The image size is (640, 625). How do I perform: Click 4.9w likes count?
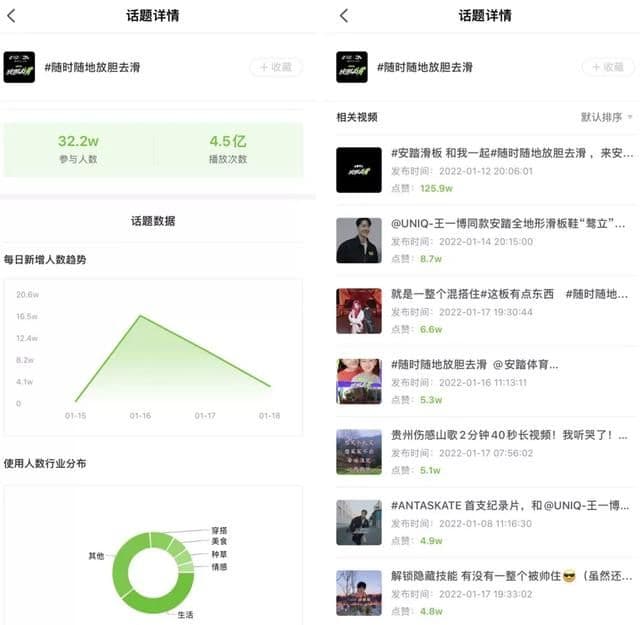(431, 541)
